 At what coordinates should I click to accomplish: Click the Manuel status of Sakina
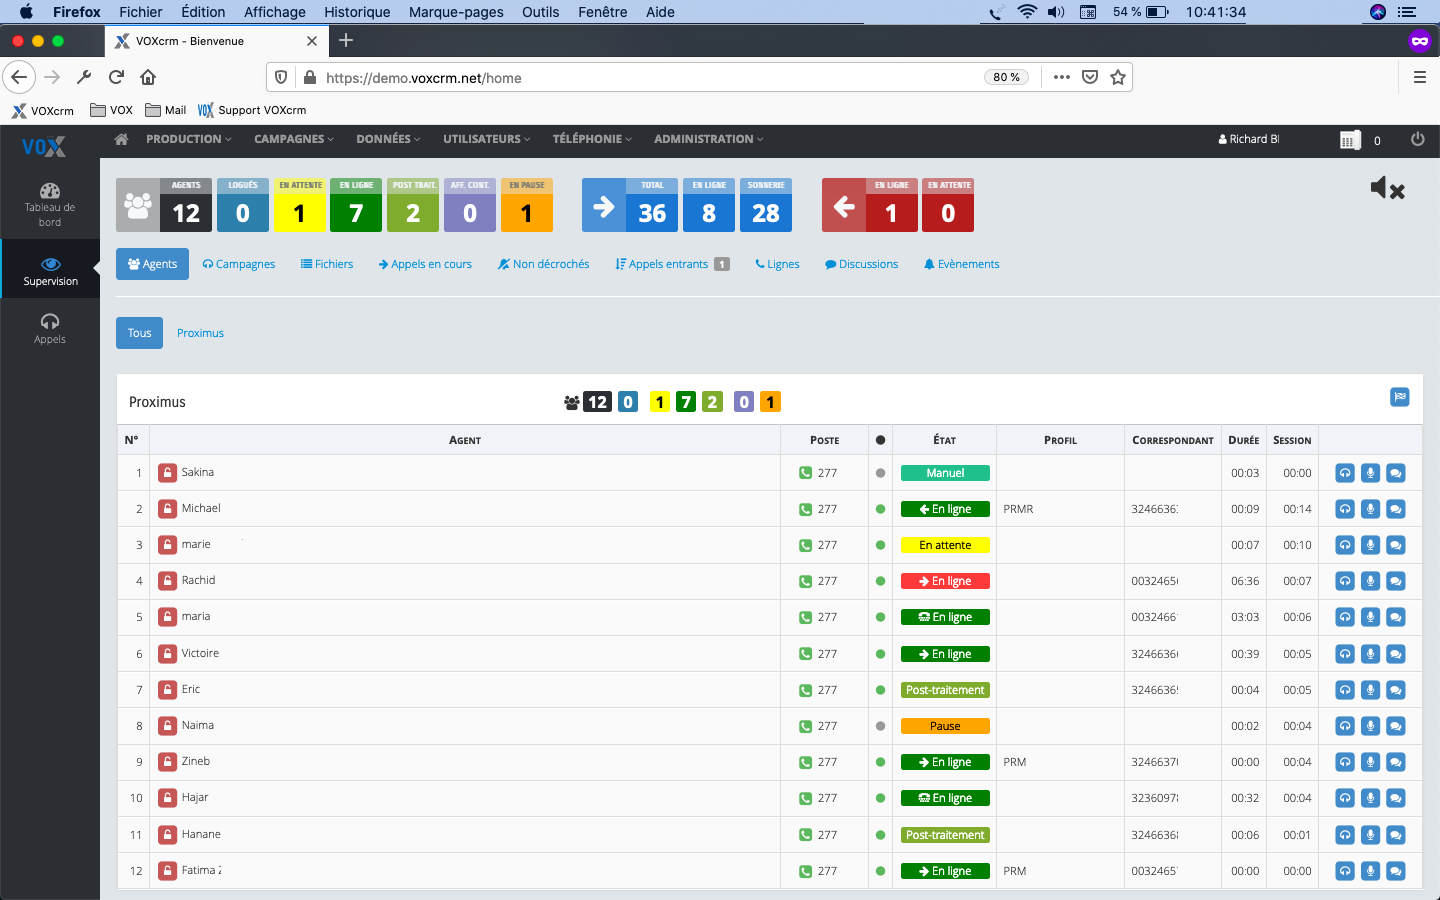(945, 473)
